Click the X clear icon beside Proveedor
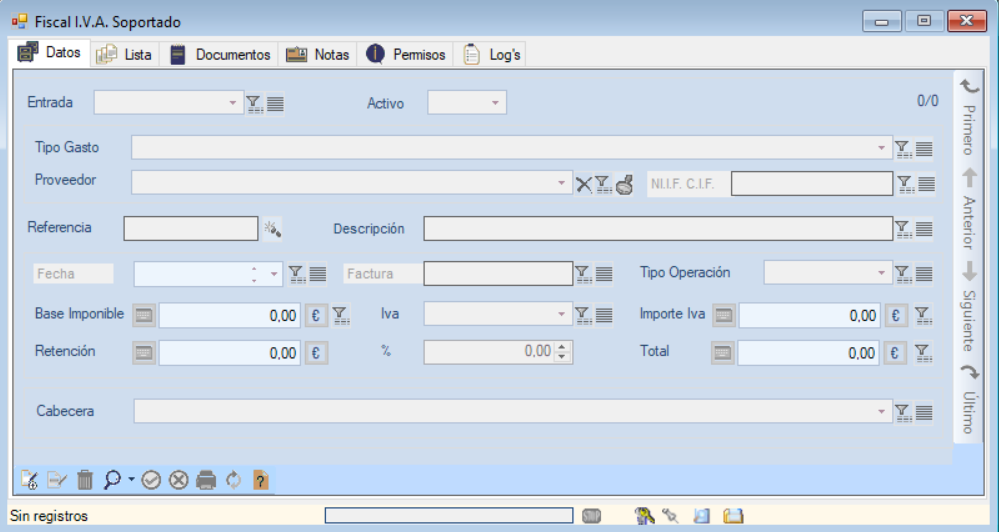 click(584, 183)
